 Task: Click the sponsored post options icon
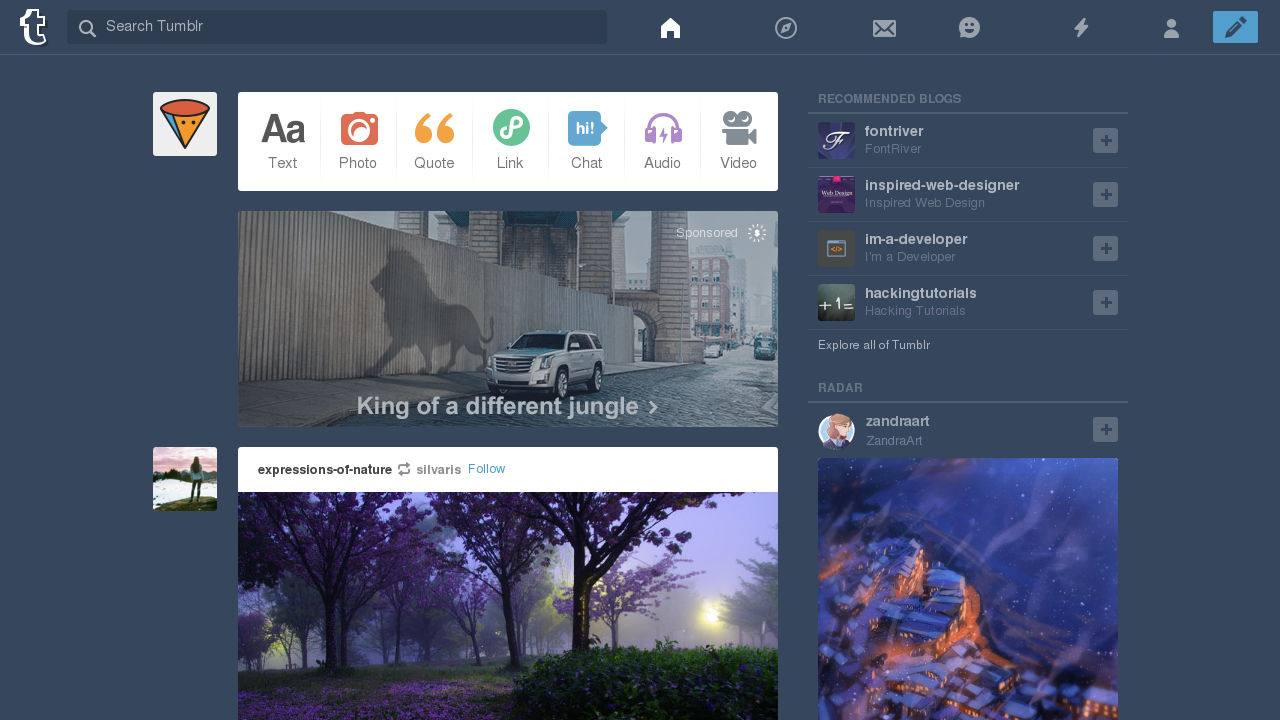coord(757,233)
